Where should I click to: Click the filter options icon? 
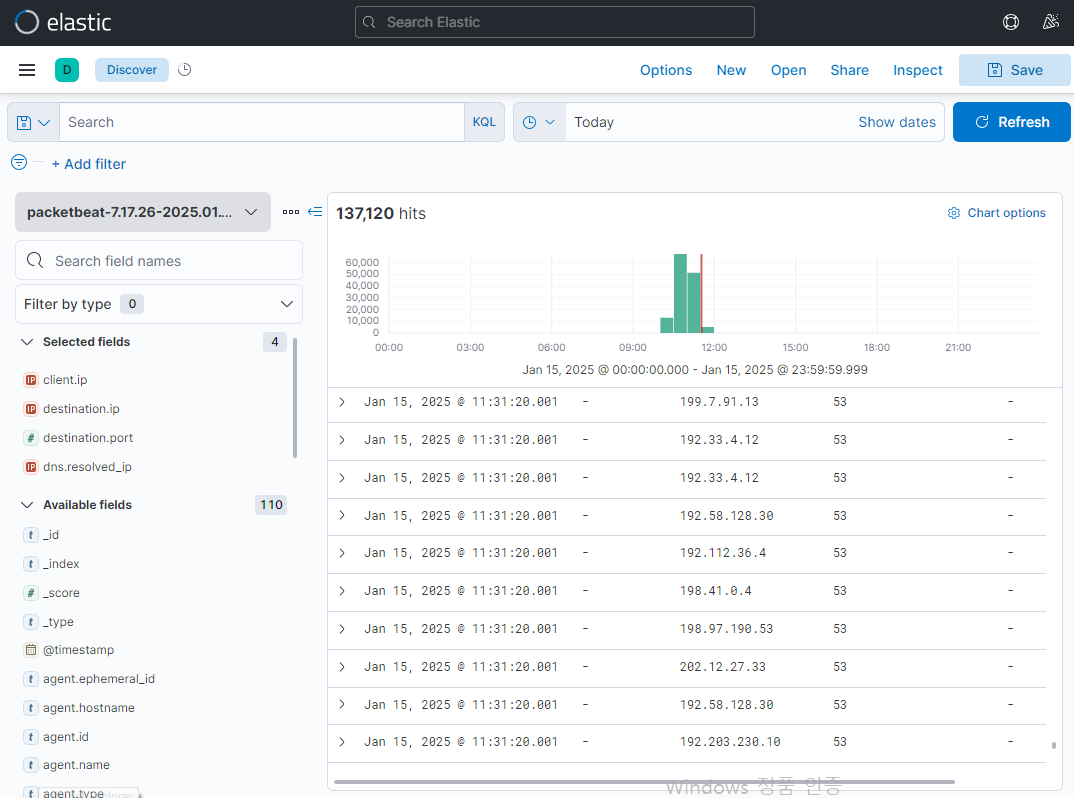(19, 162)
